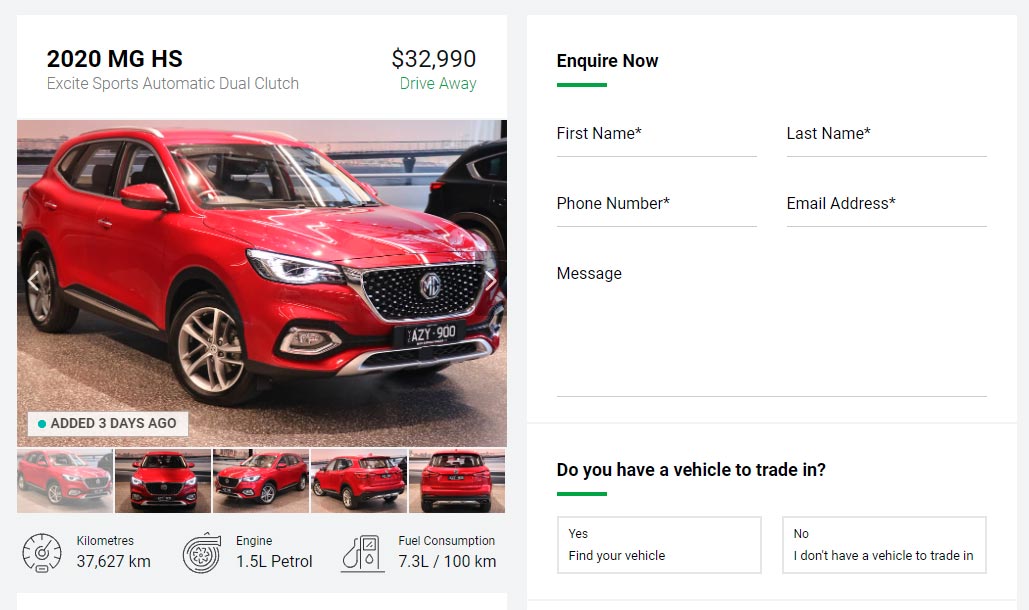Click the fuel pump consumption icon
This screenshot has height=610, width=1029.
tap(362, 553)
